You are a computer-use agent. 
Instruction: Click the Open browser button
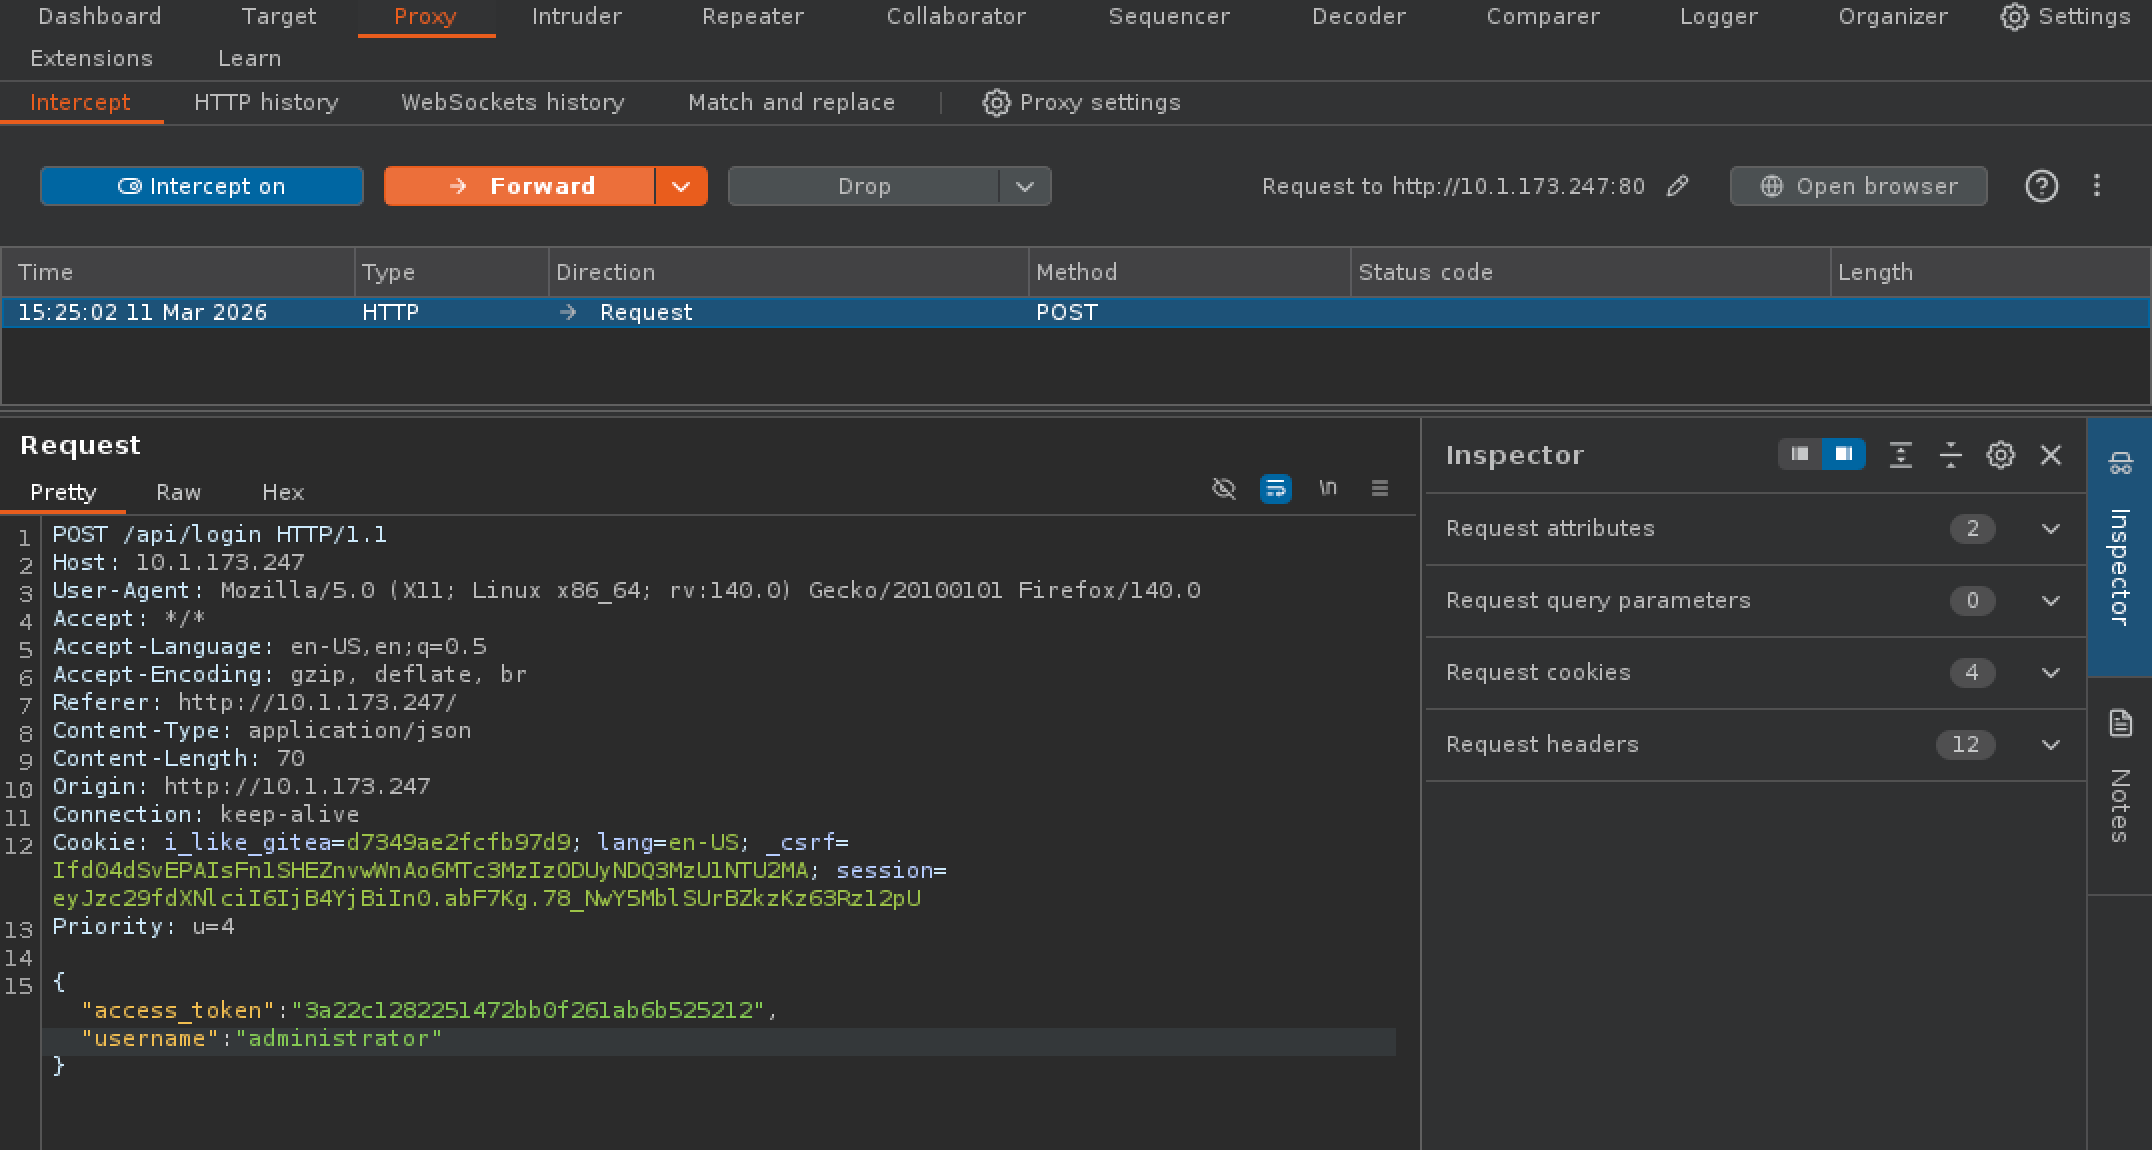click(1858, 186)
